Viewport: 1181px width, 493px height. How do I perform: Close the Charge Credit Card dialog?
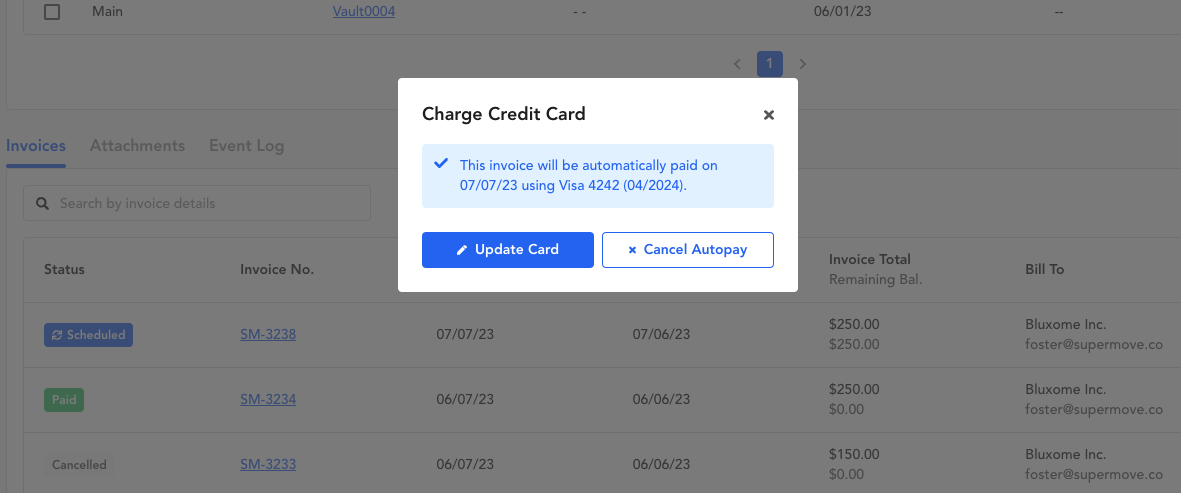coord(768,115)
